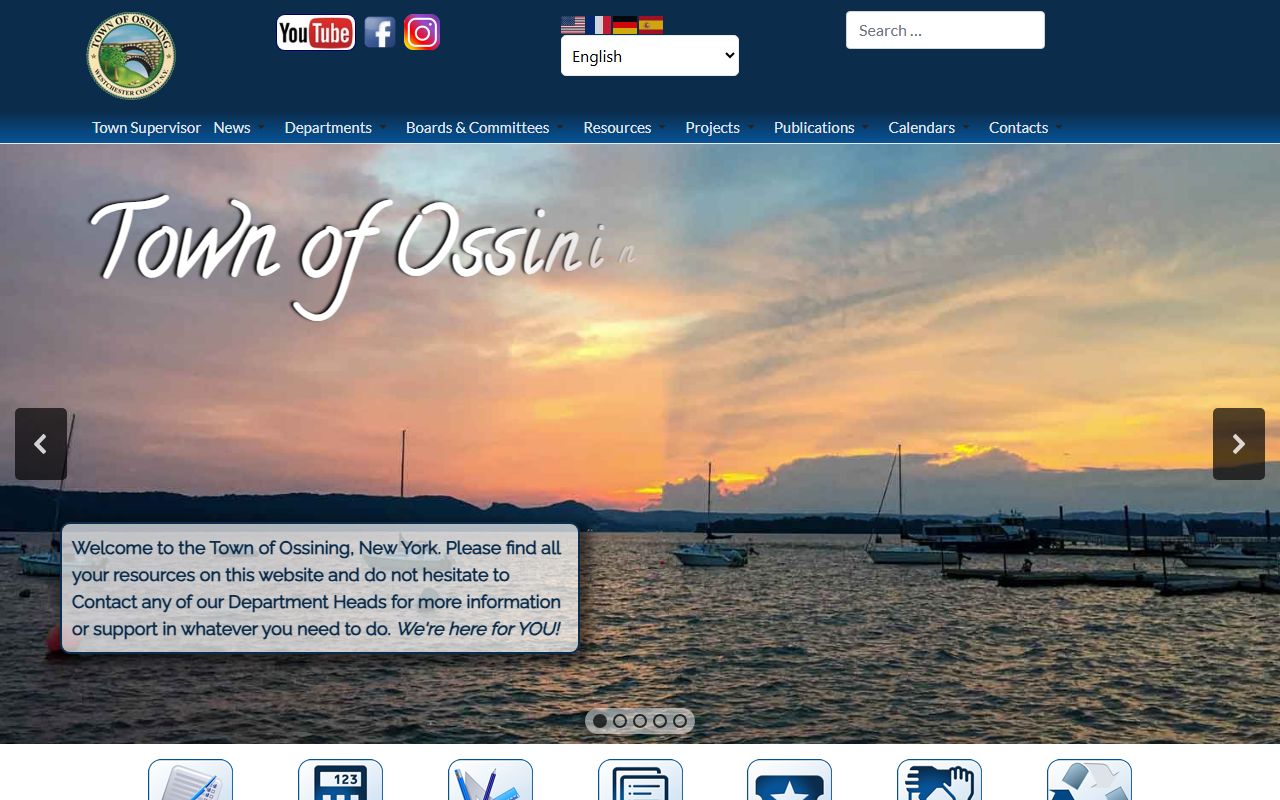Image resolution: width=1280 pixels, height=800 pixels.
Task: Expand the Calendars menu
Action: coord(929,127)
